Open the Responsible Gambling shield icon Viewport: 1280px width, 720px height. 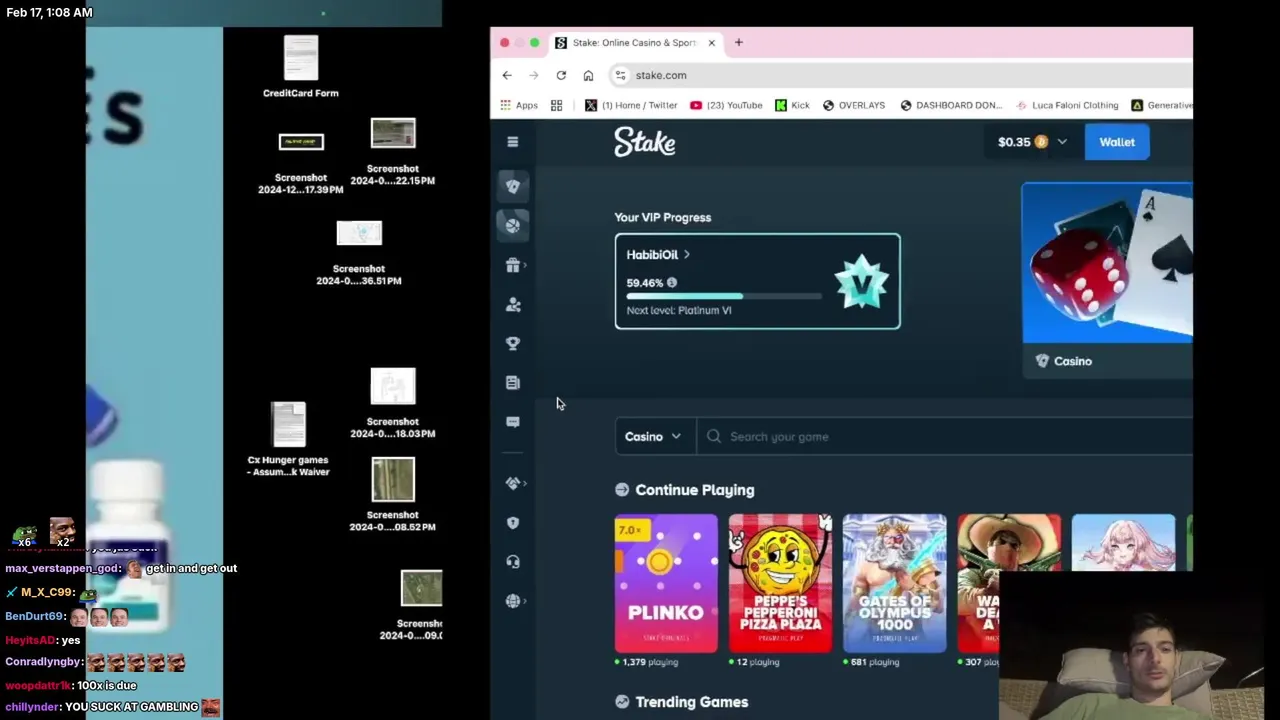point(513,522)
